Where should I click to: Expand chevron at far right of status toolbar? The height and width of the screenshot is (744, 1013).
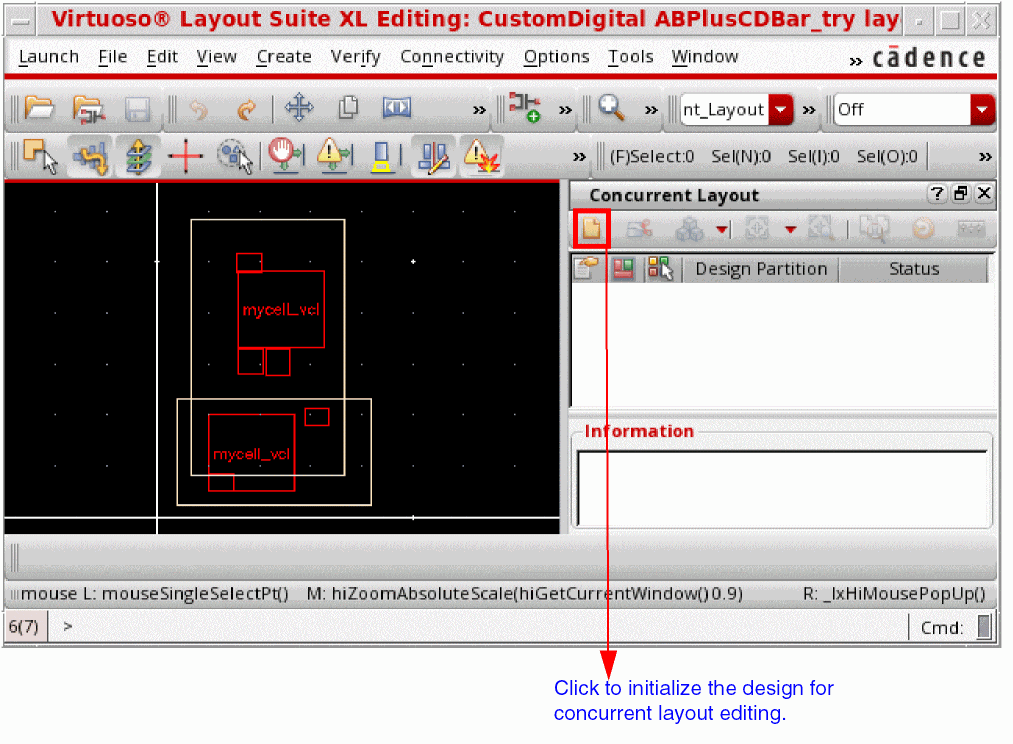pos(985,157)
